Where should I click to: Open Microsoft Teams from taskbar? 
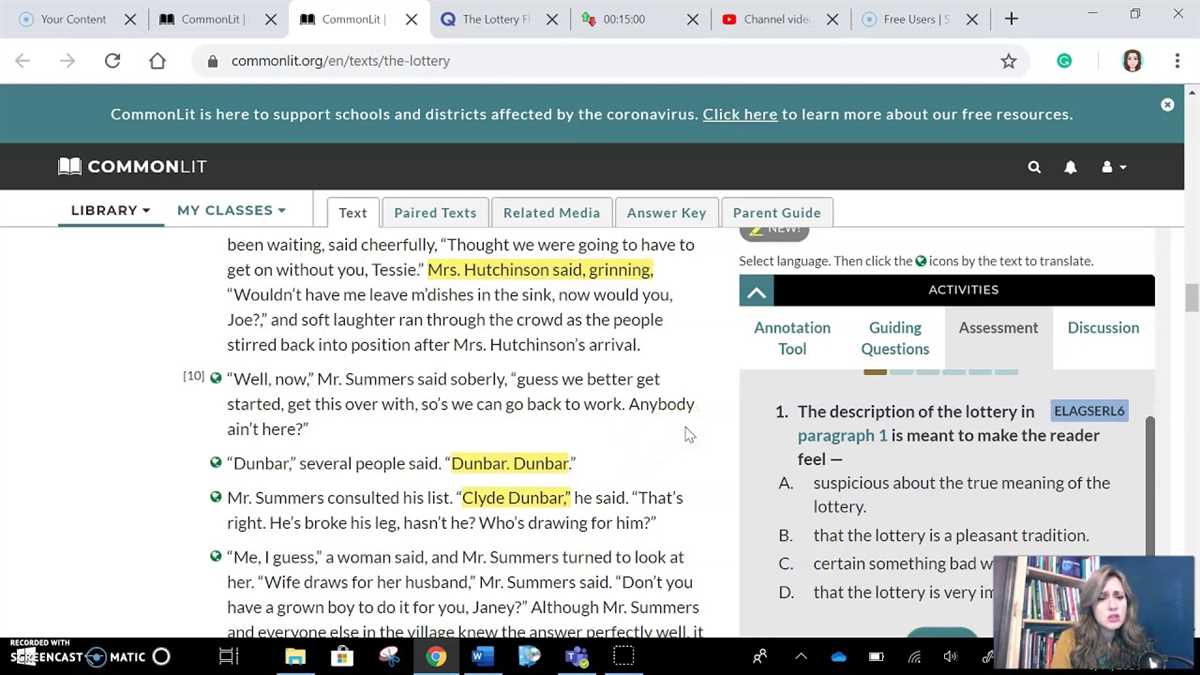[576, 657]
